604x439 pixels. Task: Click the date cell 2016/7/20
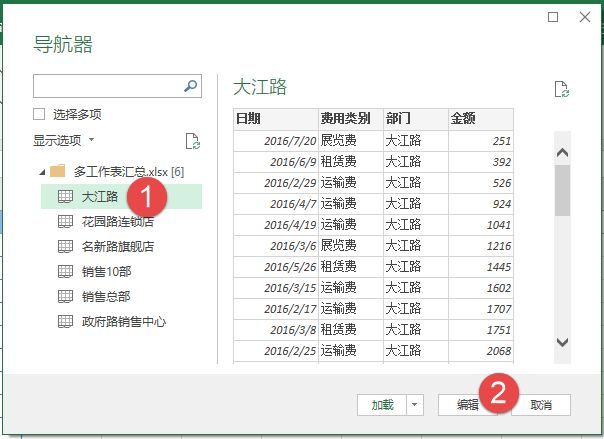point(276,141)
